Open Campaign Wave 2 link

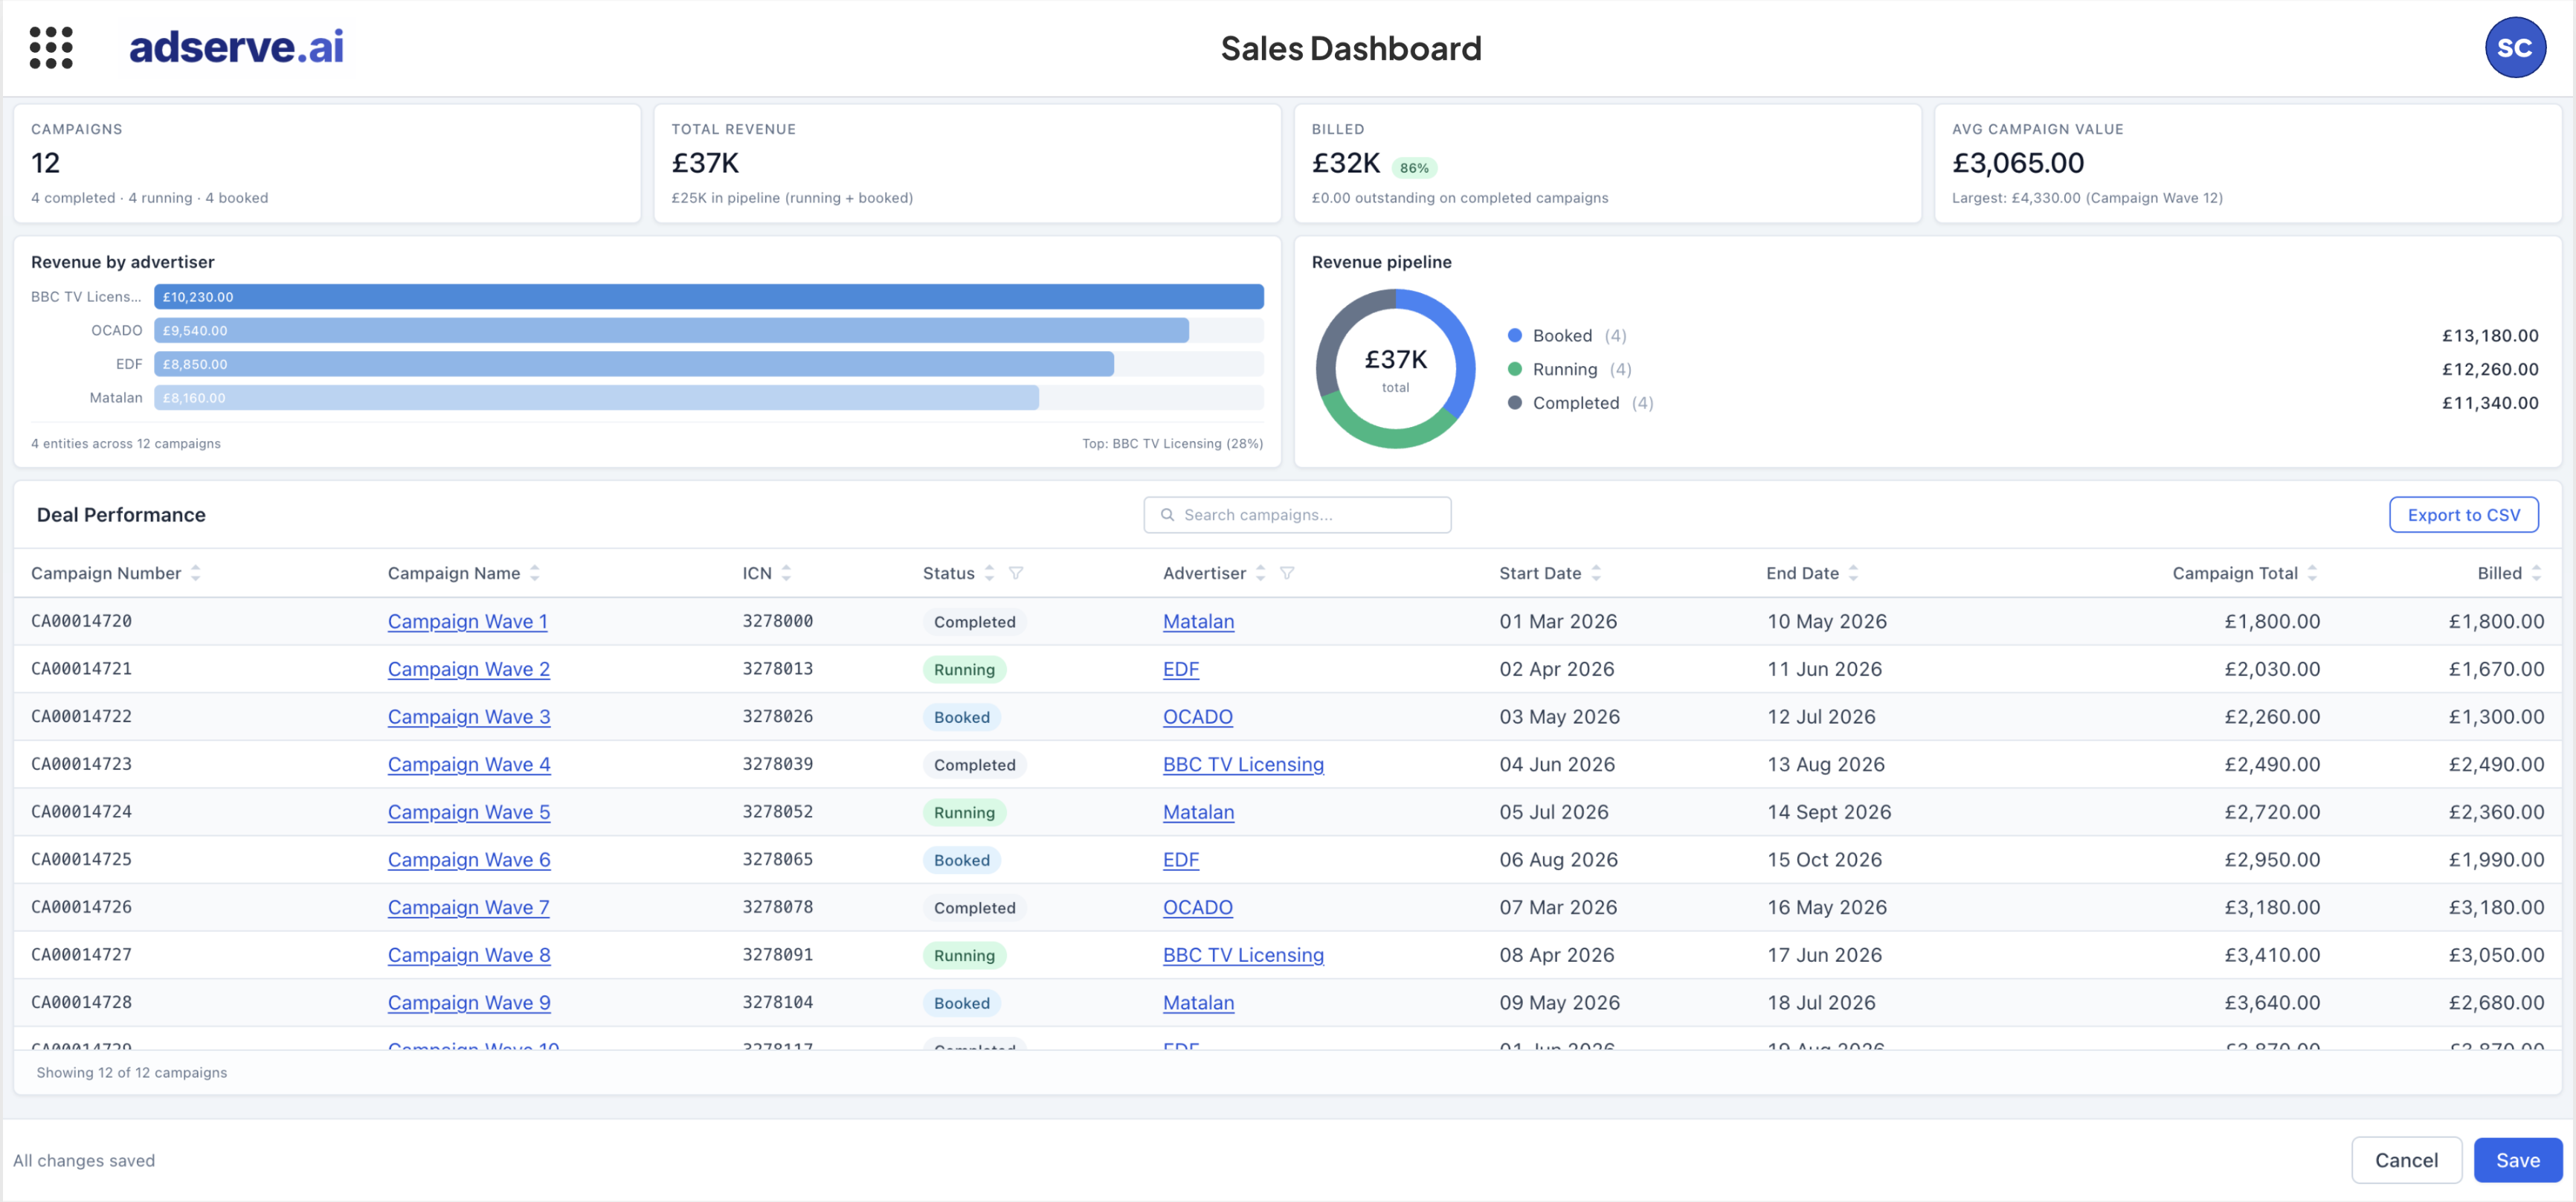tap(468, 670)
